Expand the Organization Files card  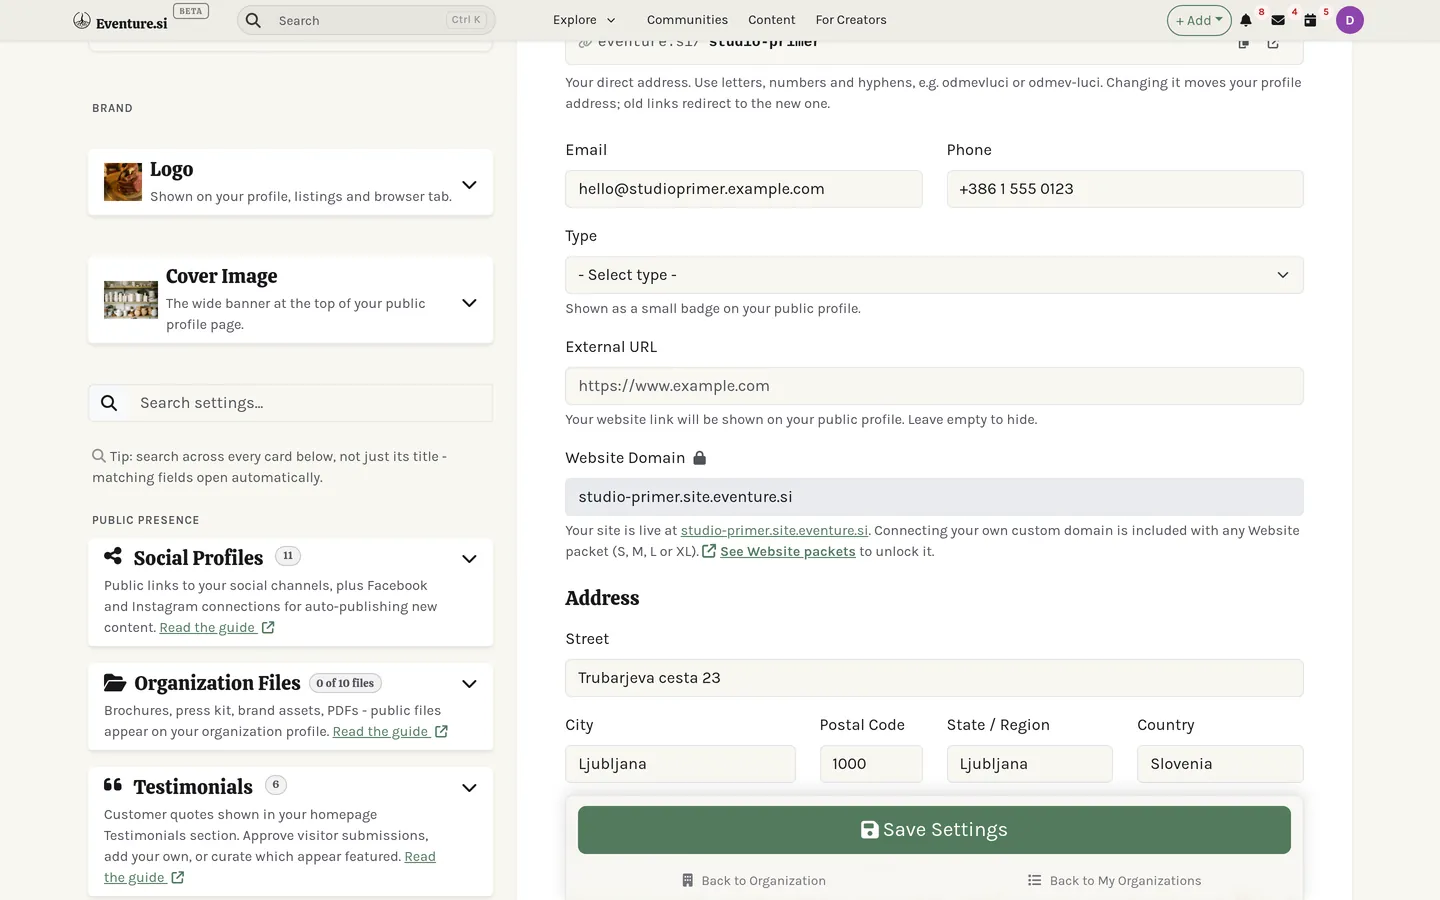pos(469,684)
